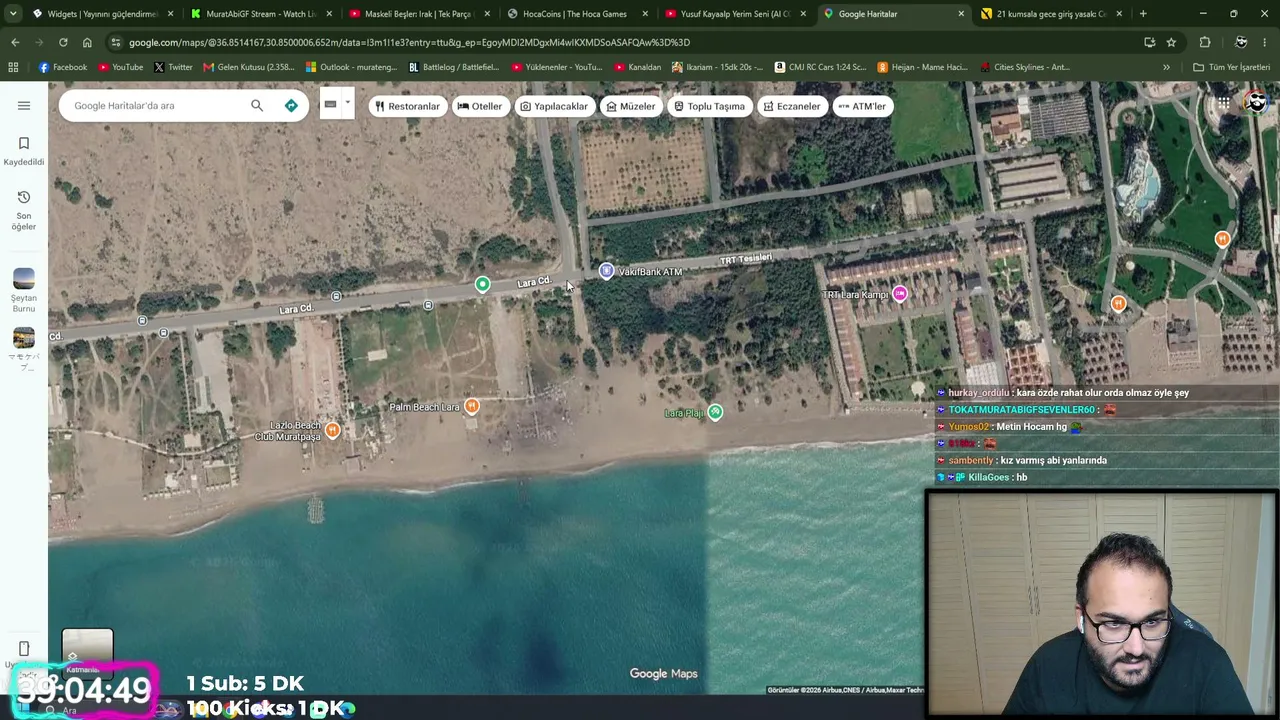Open the Outlook bookmark

coord(352,67)
